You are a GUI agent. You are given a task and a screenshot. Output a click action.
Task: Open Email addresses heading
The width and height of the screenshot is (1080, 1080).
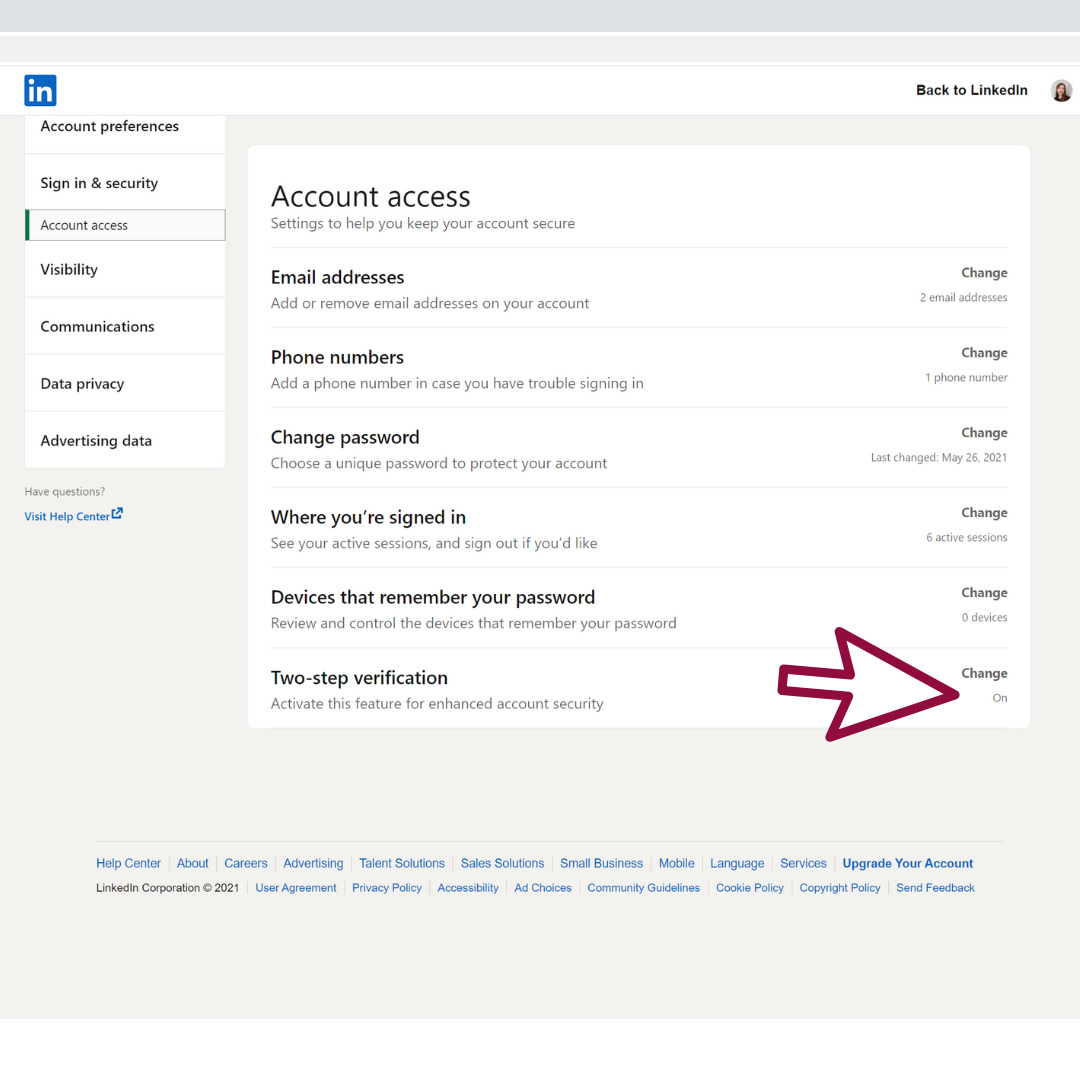pos(338,277)
